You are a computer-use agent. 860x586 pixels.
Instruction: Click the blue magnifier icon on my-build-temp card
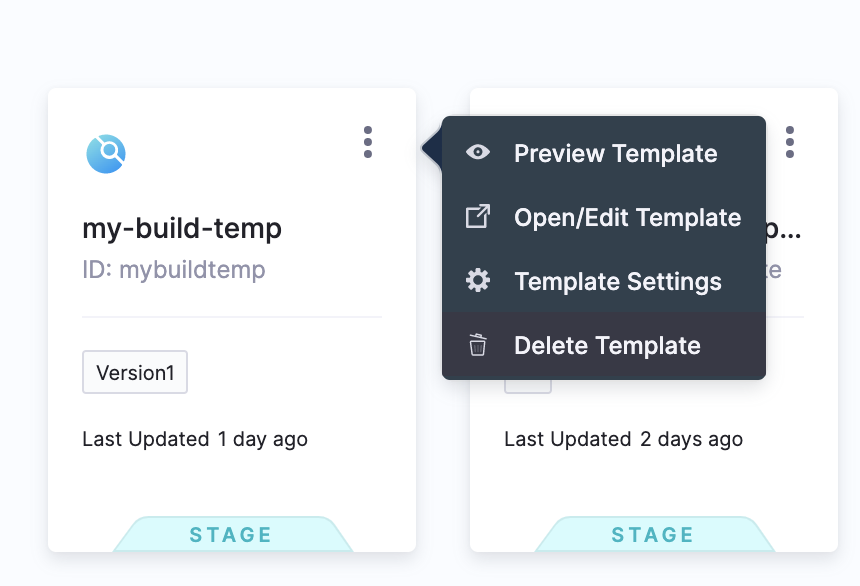coord(105,154)
